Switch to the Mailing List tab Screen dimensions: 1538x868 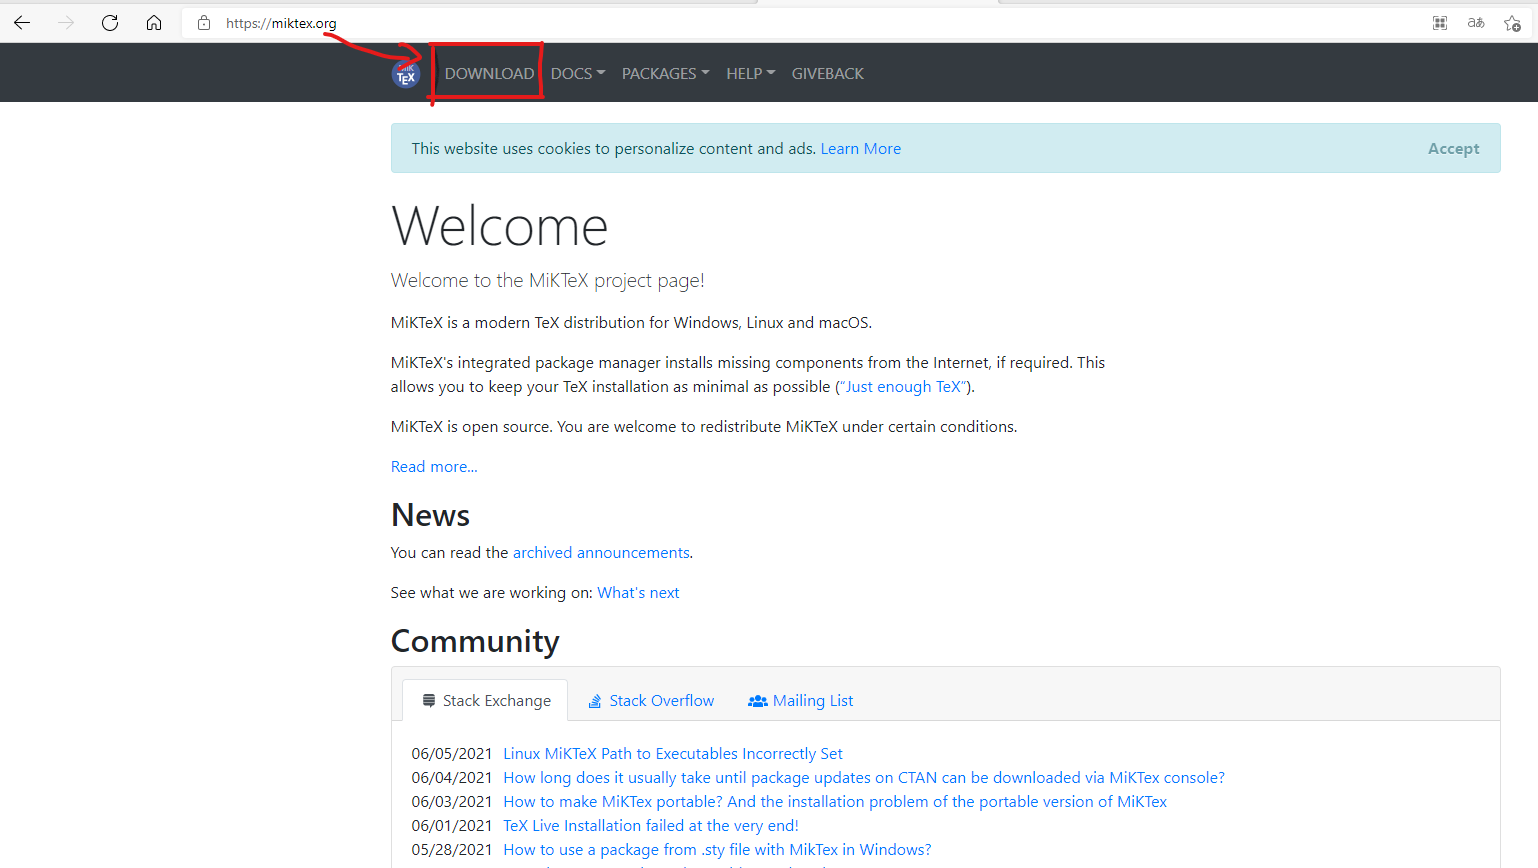(x=801, y=701)
